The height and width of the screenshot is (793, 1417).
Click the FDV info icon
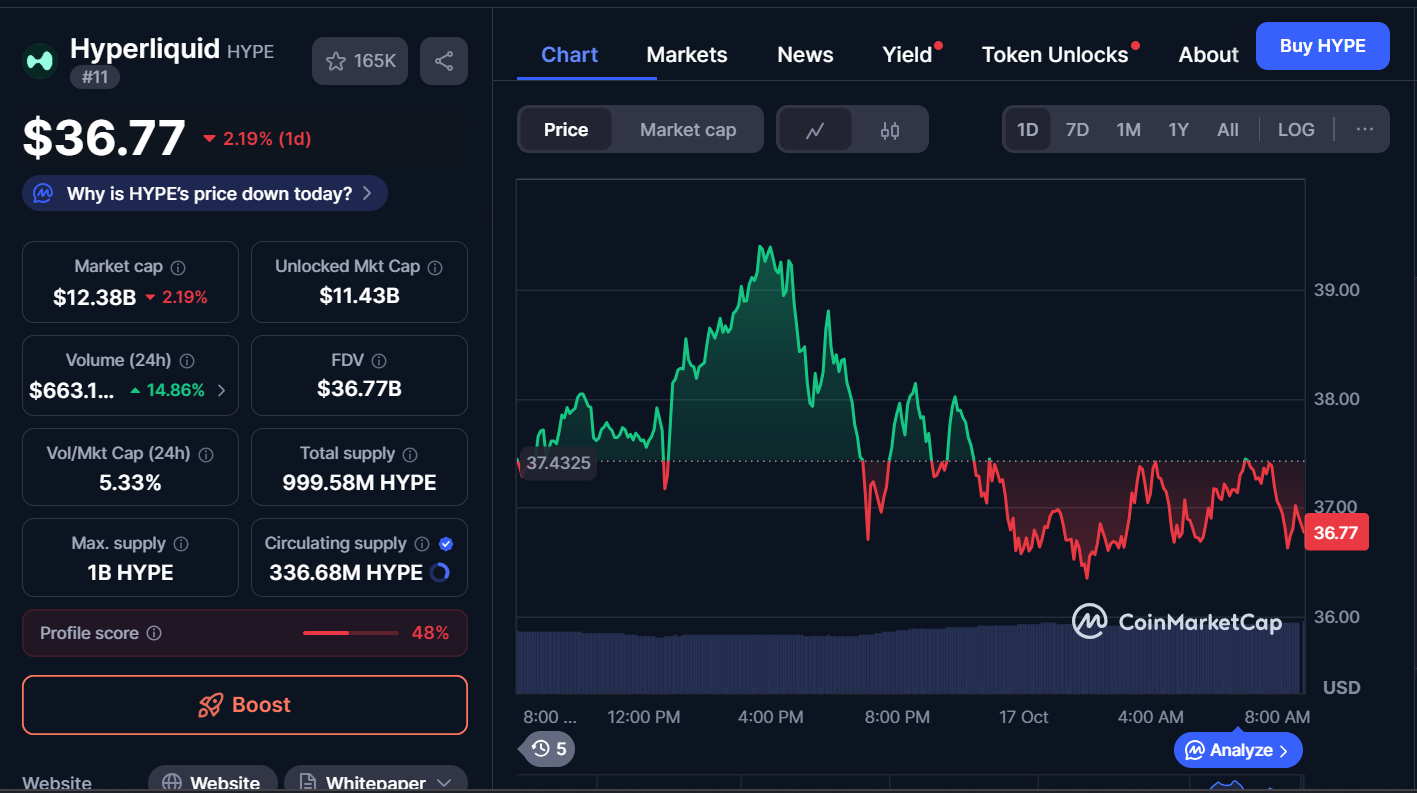coord(378,360)
